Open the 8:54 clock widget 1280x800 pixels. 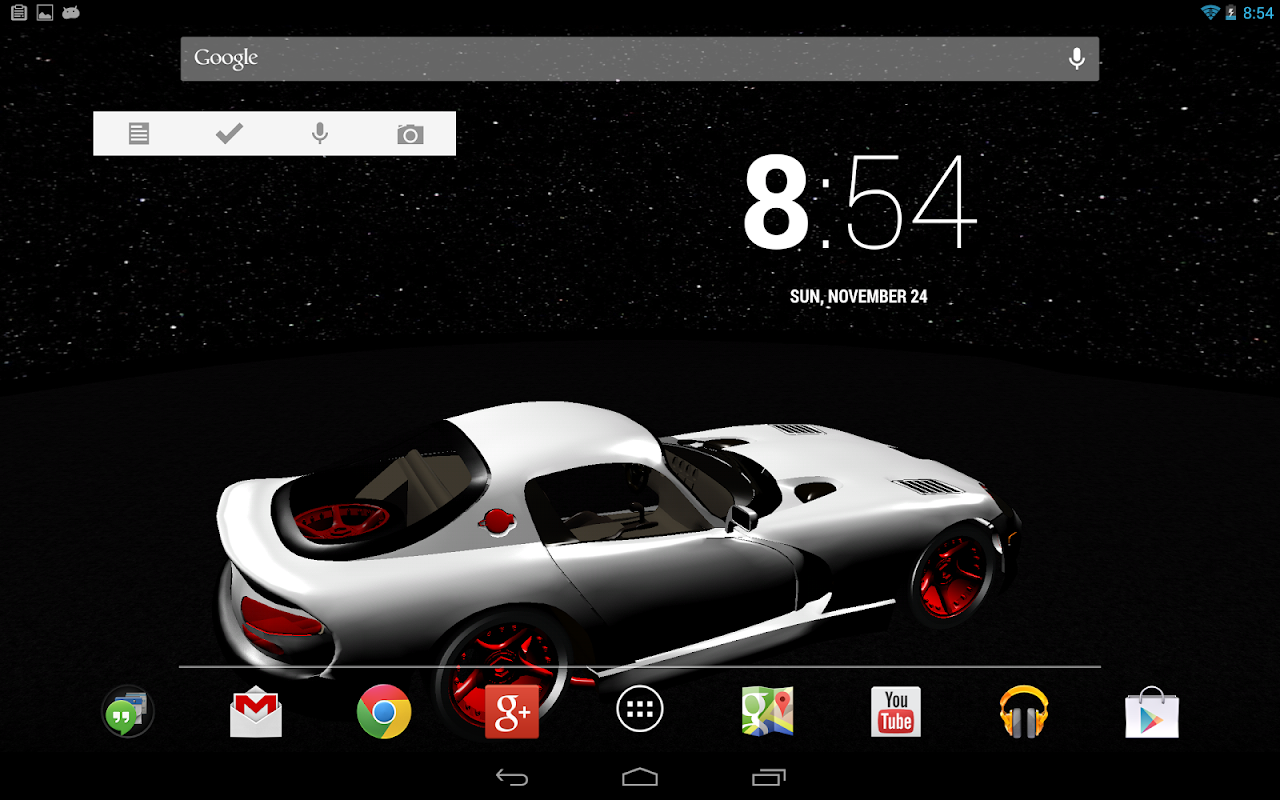tap(860, 203)
